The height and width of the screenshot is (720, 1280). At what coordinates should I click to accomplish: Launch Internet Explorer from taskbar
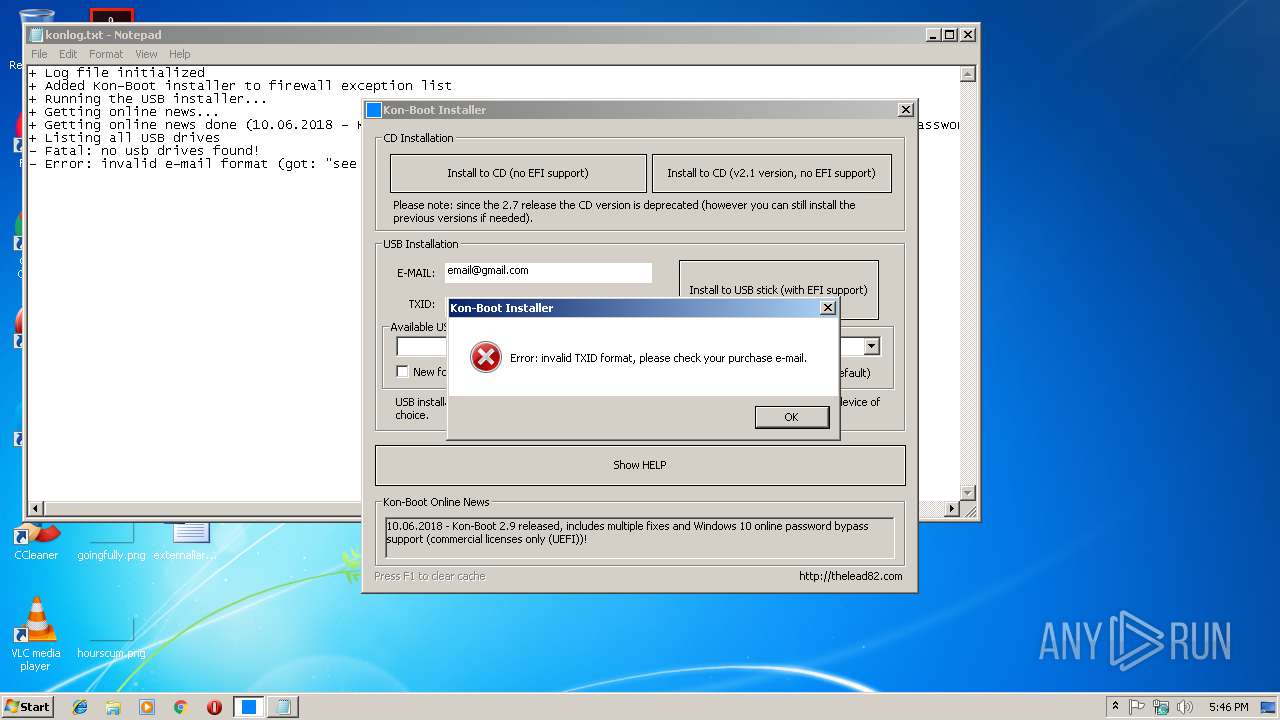80,707
